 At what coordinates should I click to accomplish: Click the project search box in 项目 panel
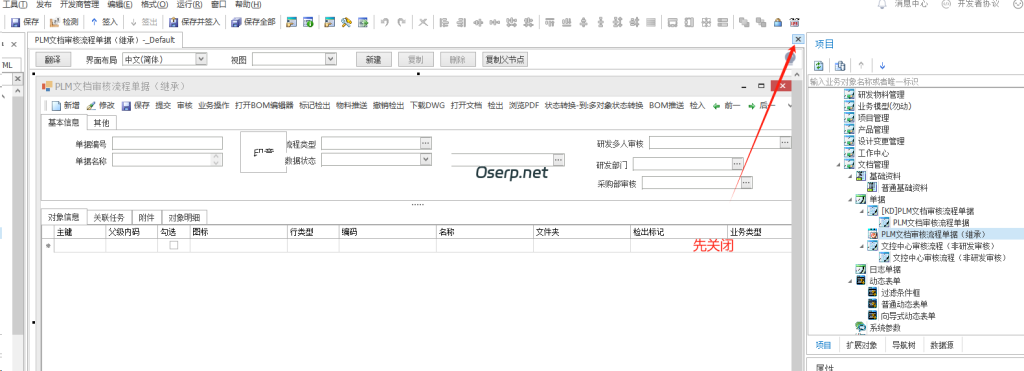[x=915, y=82]
